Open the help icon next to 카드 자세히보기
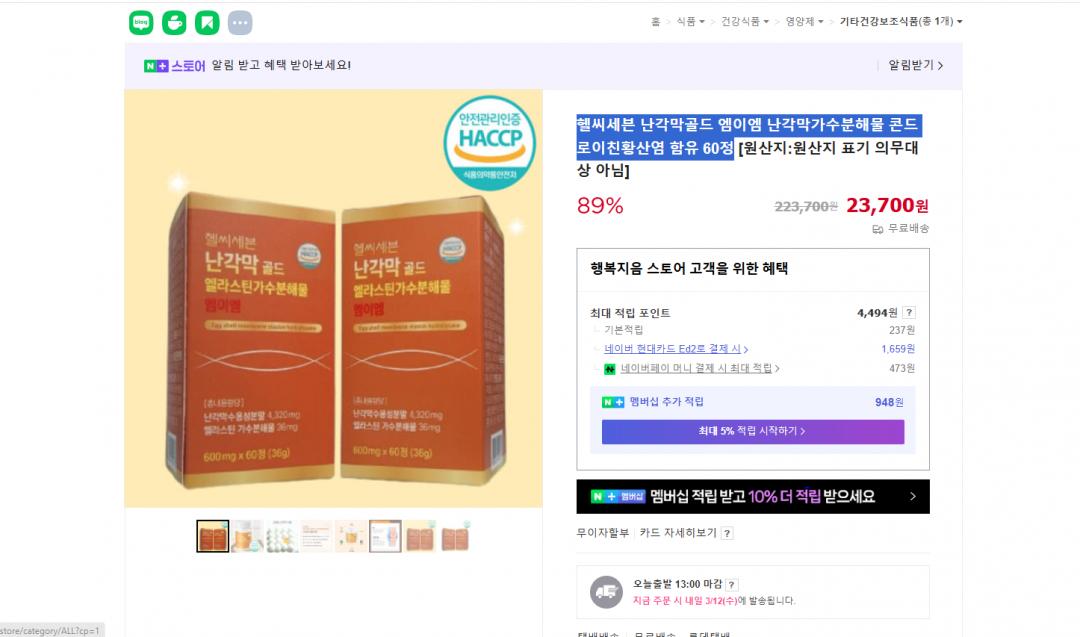This screenshot has width=1080, height=637. (x=727, y=533)
